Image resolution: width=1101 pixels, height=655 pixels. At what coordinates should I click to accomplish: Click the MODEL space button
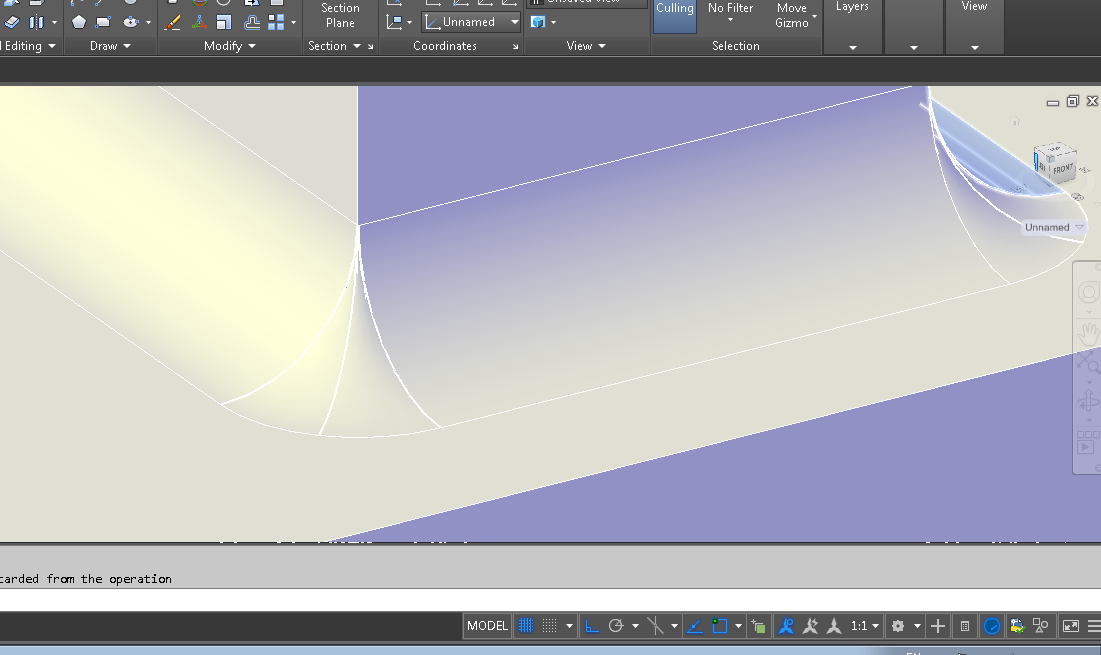pyautogui.click(x=487, y=626)
